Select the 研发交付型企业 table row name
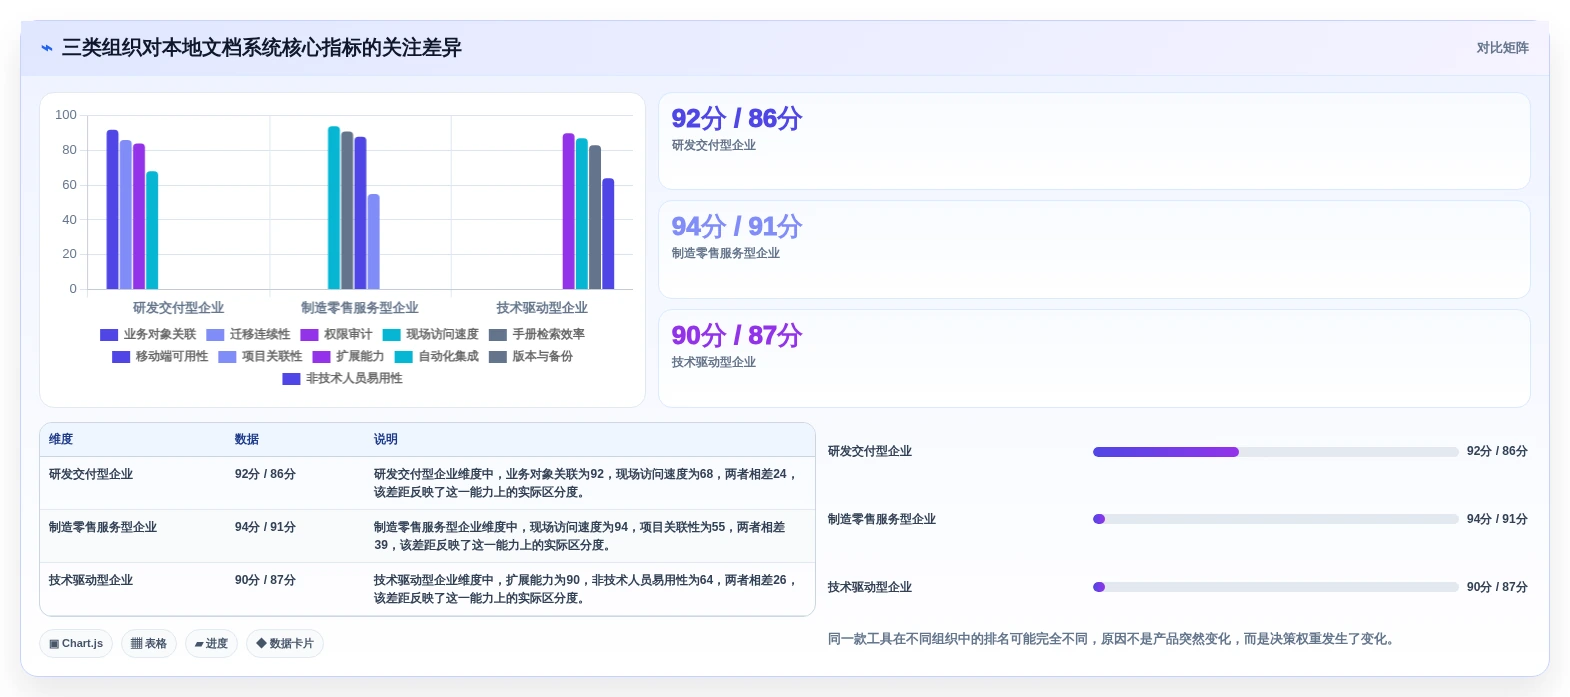This screenshot has height=697, width=1570. pyautogui.click(x=91, y=474)
